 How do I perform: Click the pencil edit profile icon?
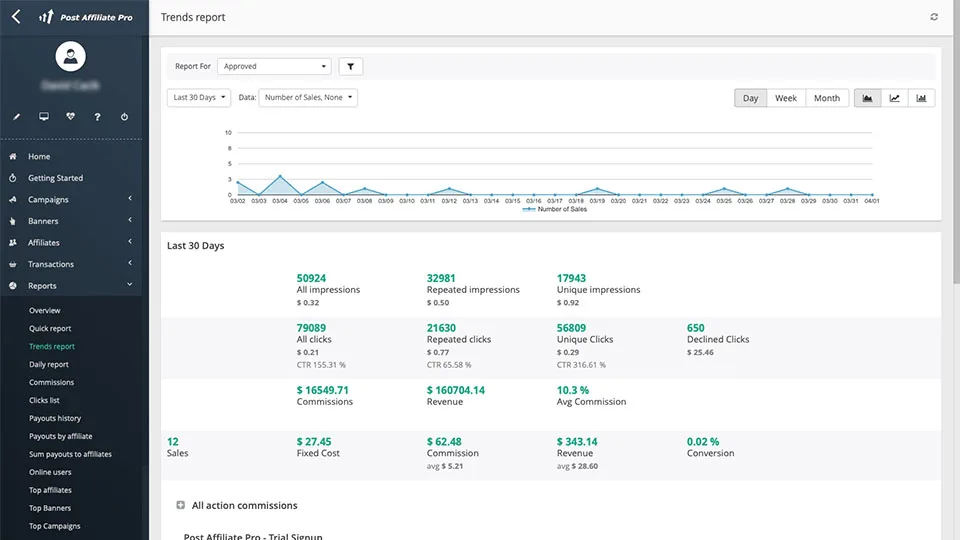[16, 117]
